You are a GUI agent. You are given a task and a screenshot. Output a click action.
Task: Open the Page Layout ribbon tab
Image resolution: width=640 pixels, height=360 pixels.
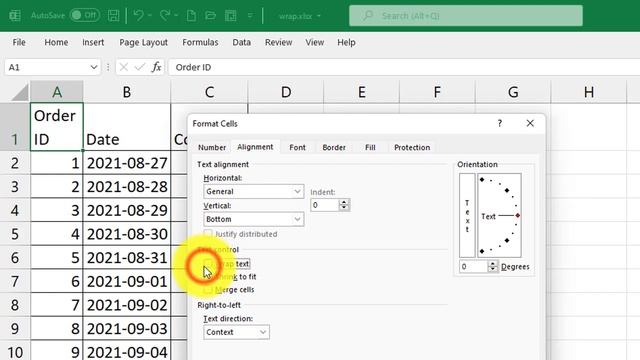tap(143, 42)
